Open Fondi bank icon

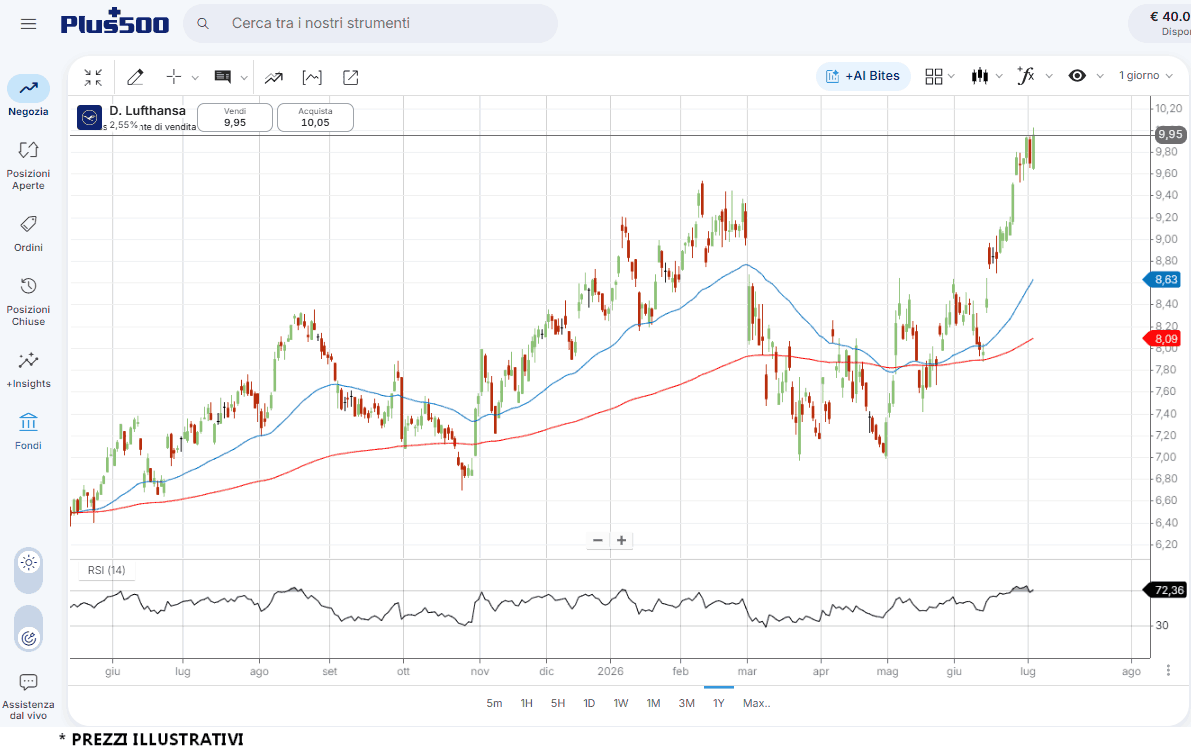tap(28, 431)
